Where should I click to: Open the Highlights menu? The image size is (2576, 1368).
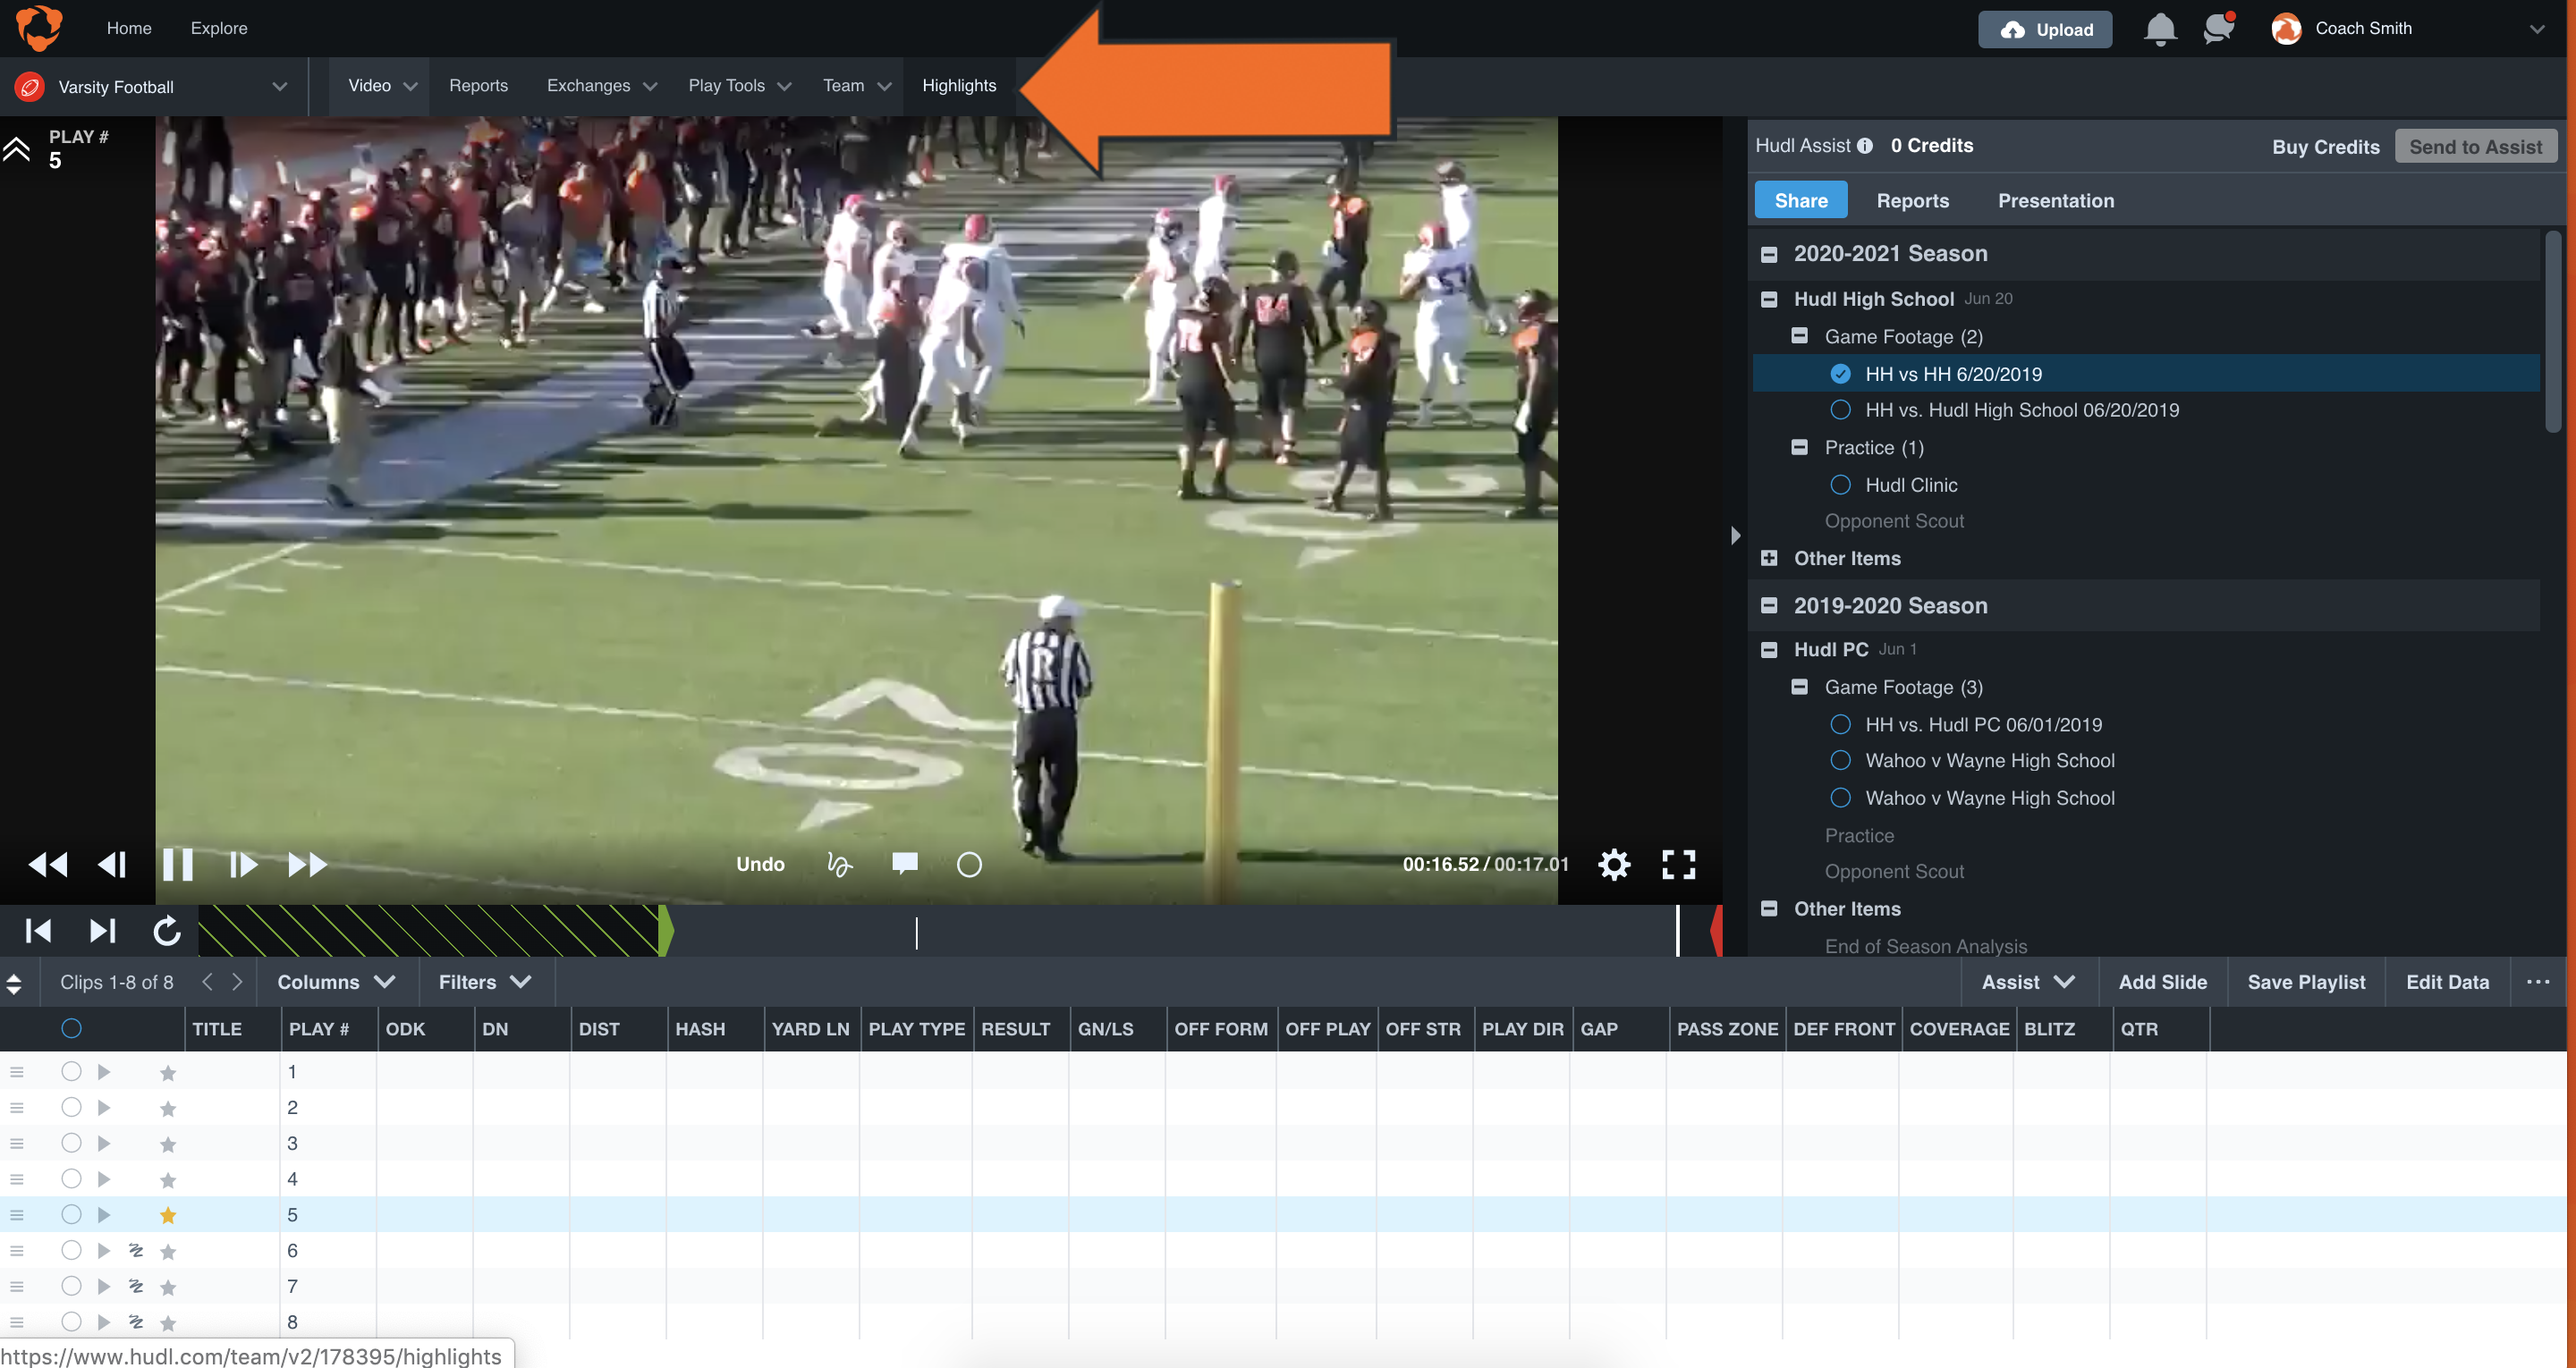click(x=959, y=86)
